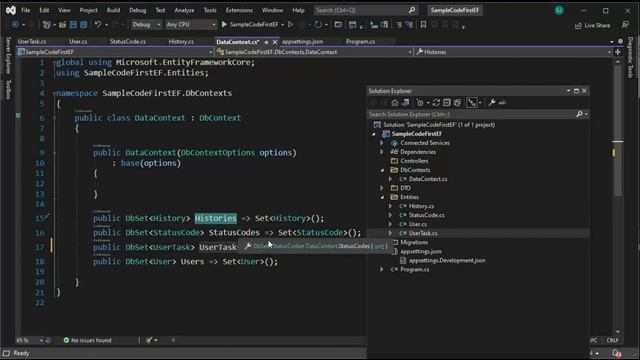640x360 pixels.
Task: Open the File menu
Action: coord(25,10)
